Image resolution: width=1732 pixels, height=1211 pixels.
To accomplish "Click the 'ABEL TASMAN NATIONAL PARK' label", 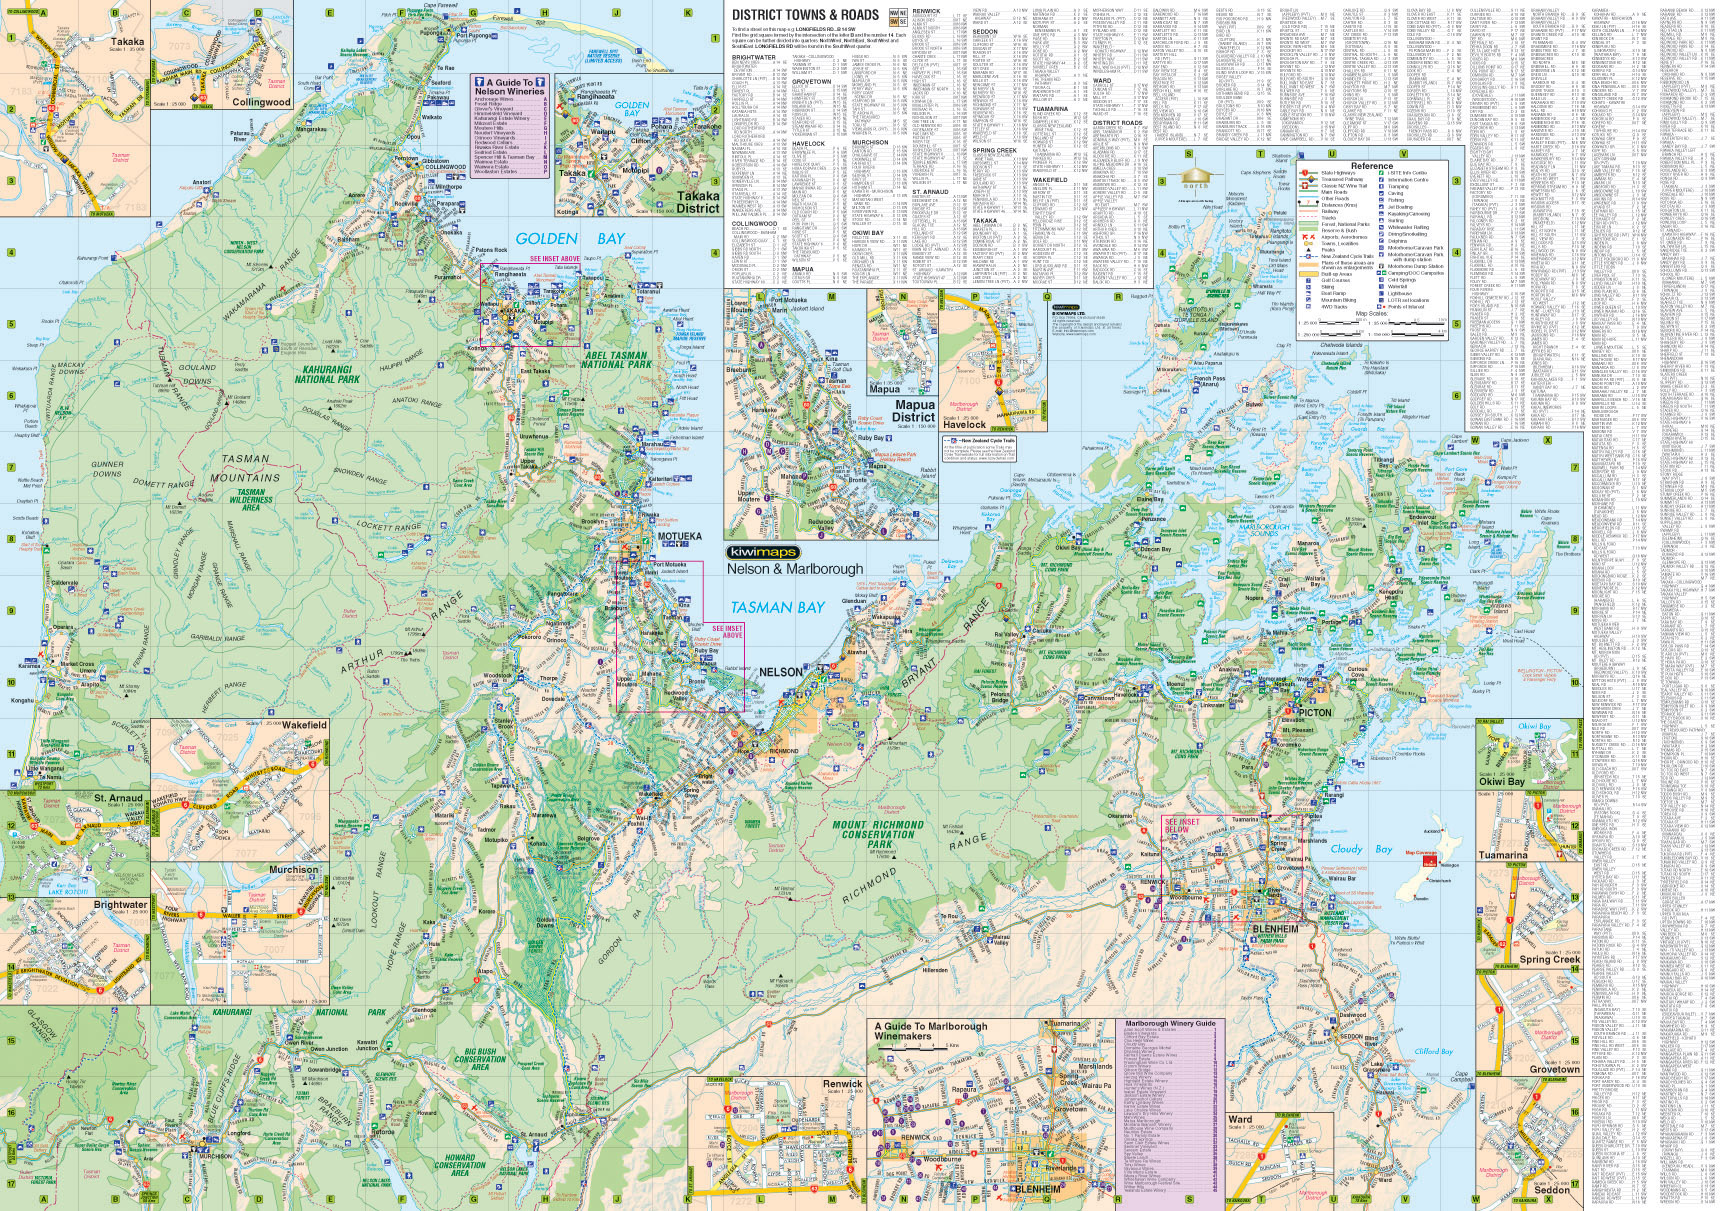I will pyautogui.click(x=616, y=360).
